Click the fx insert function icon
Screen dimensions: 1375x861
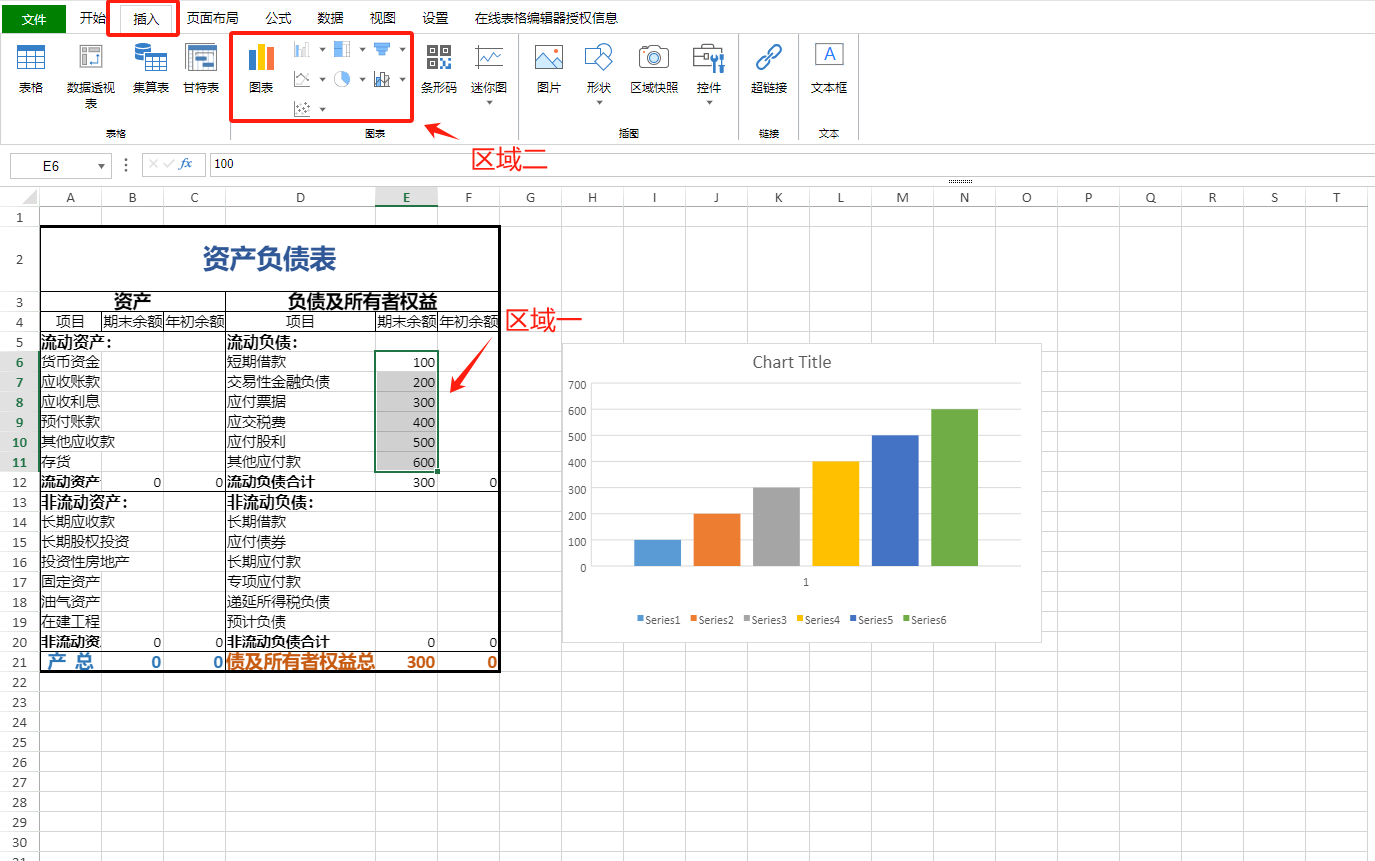[186, 164]
